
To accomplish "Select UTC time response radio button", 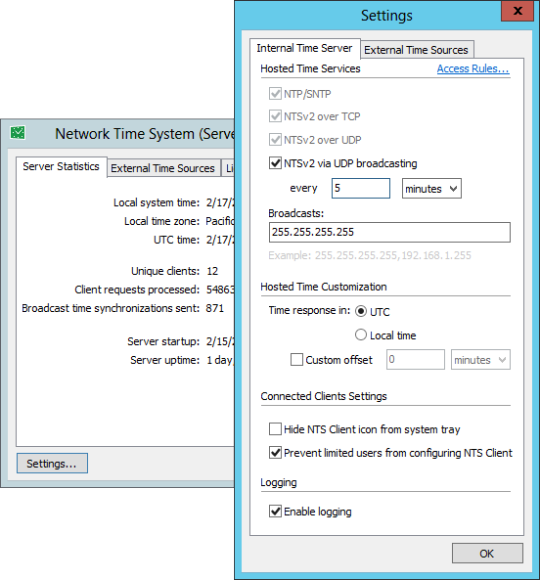I will pos(361,311).
